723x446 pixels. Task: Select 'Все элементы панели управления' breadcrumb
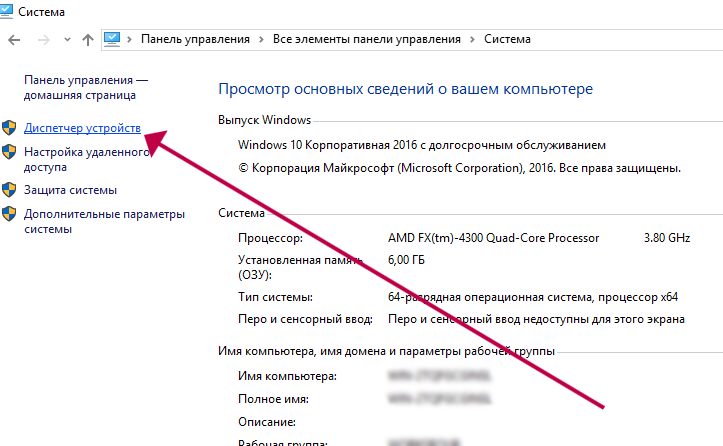tap(366, 39)
